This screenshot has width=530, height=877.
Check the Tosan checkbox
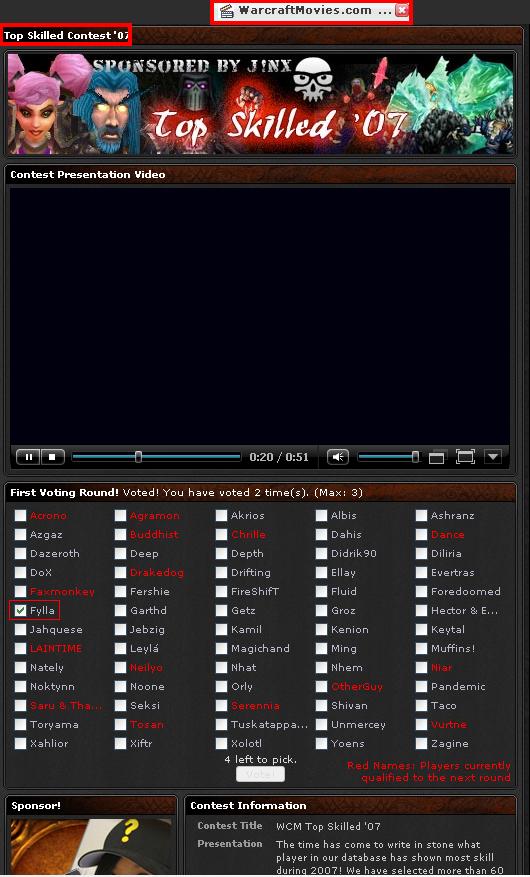(120, 725)
